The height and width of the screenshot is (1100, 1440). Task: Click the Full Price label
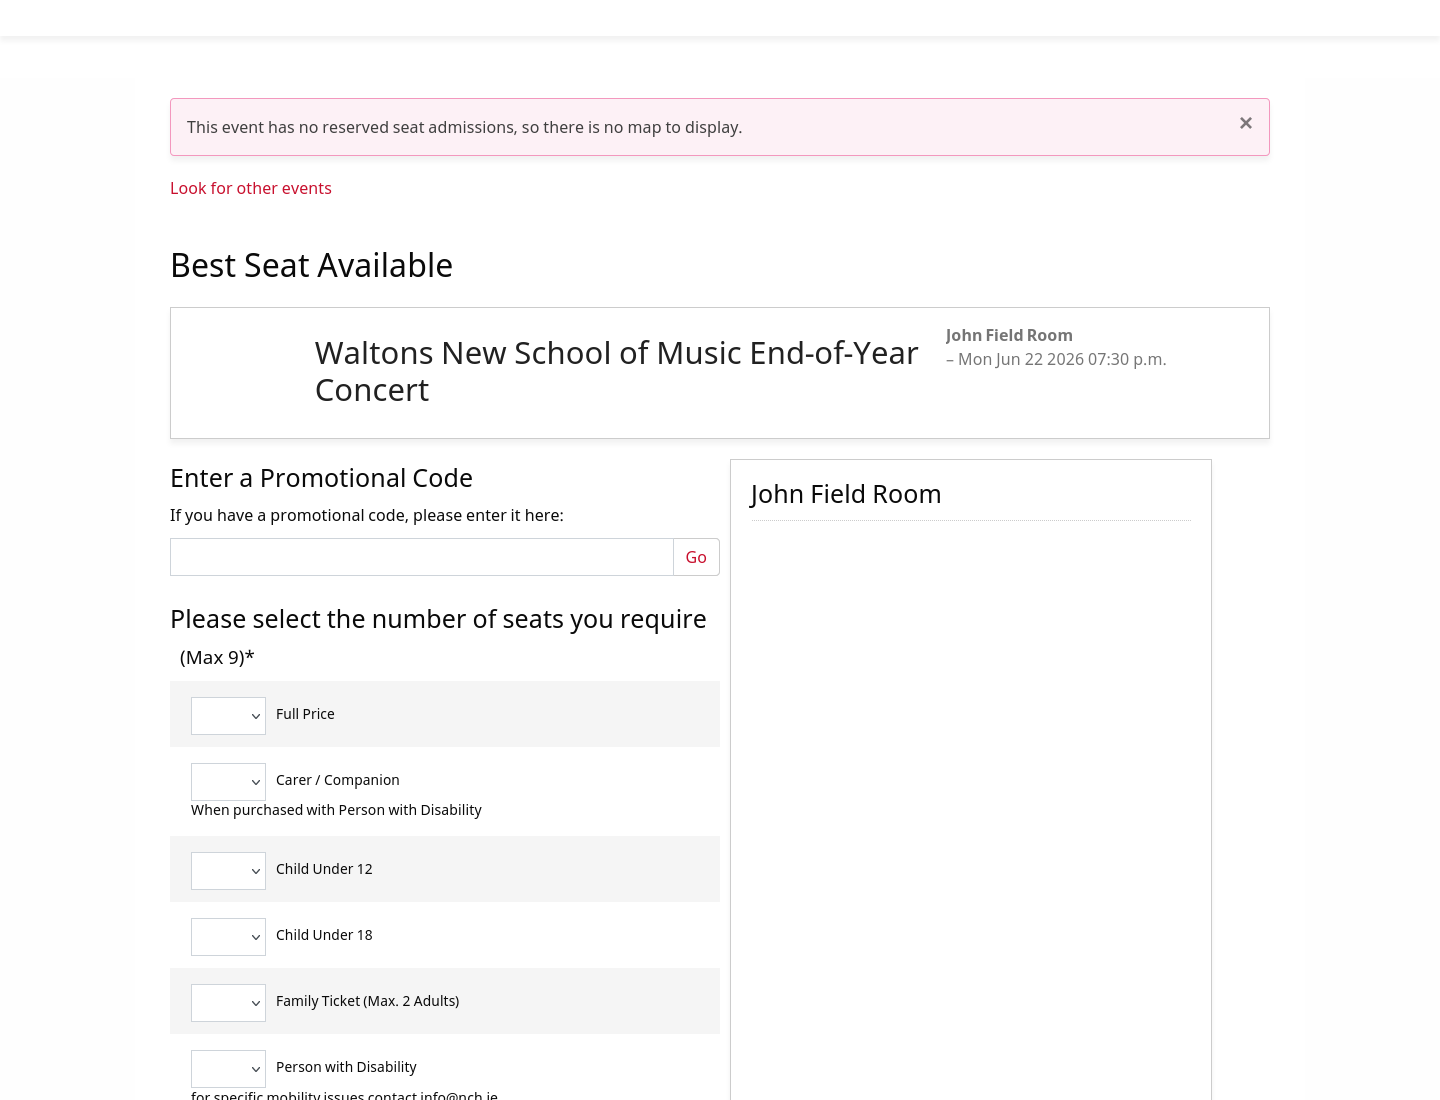point(305,714)
